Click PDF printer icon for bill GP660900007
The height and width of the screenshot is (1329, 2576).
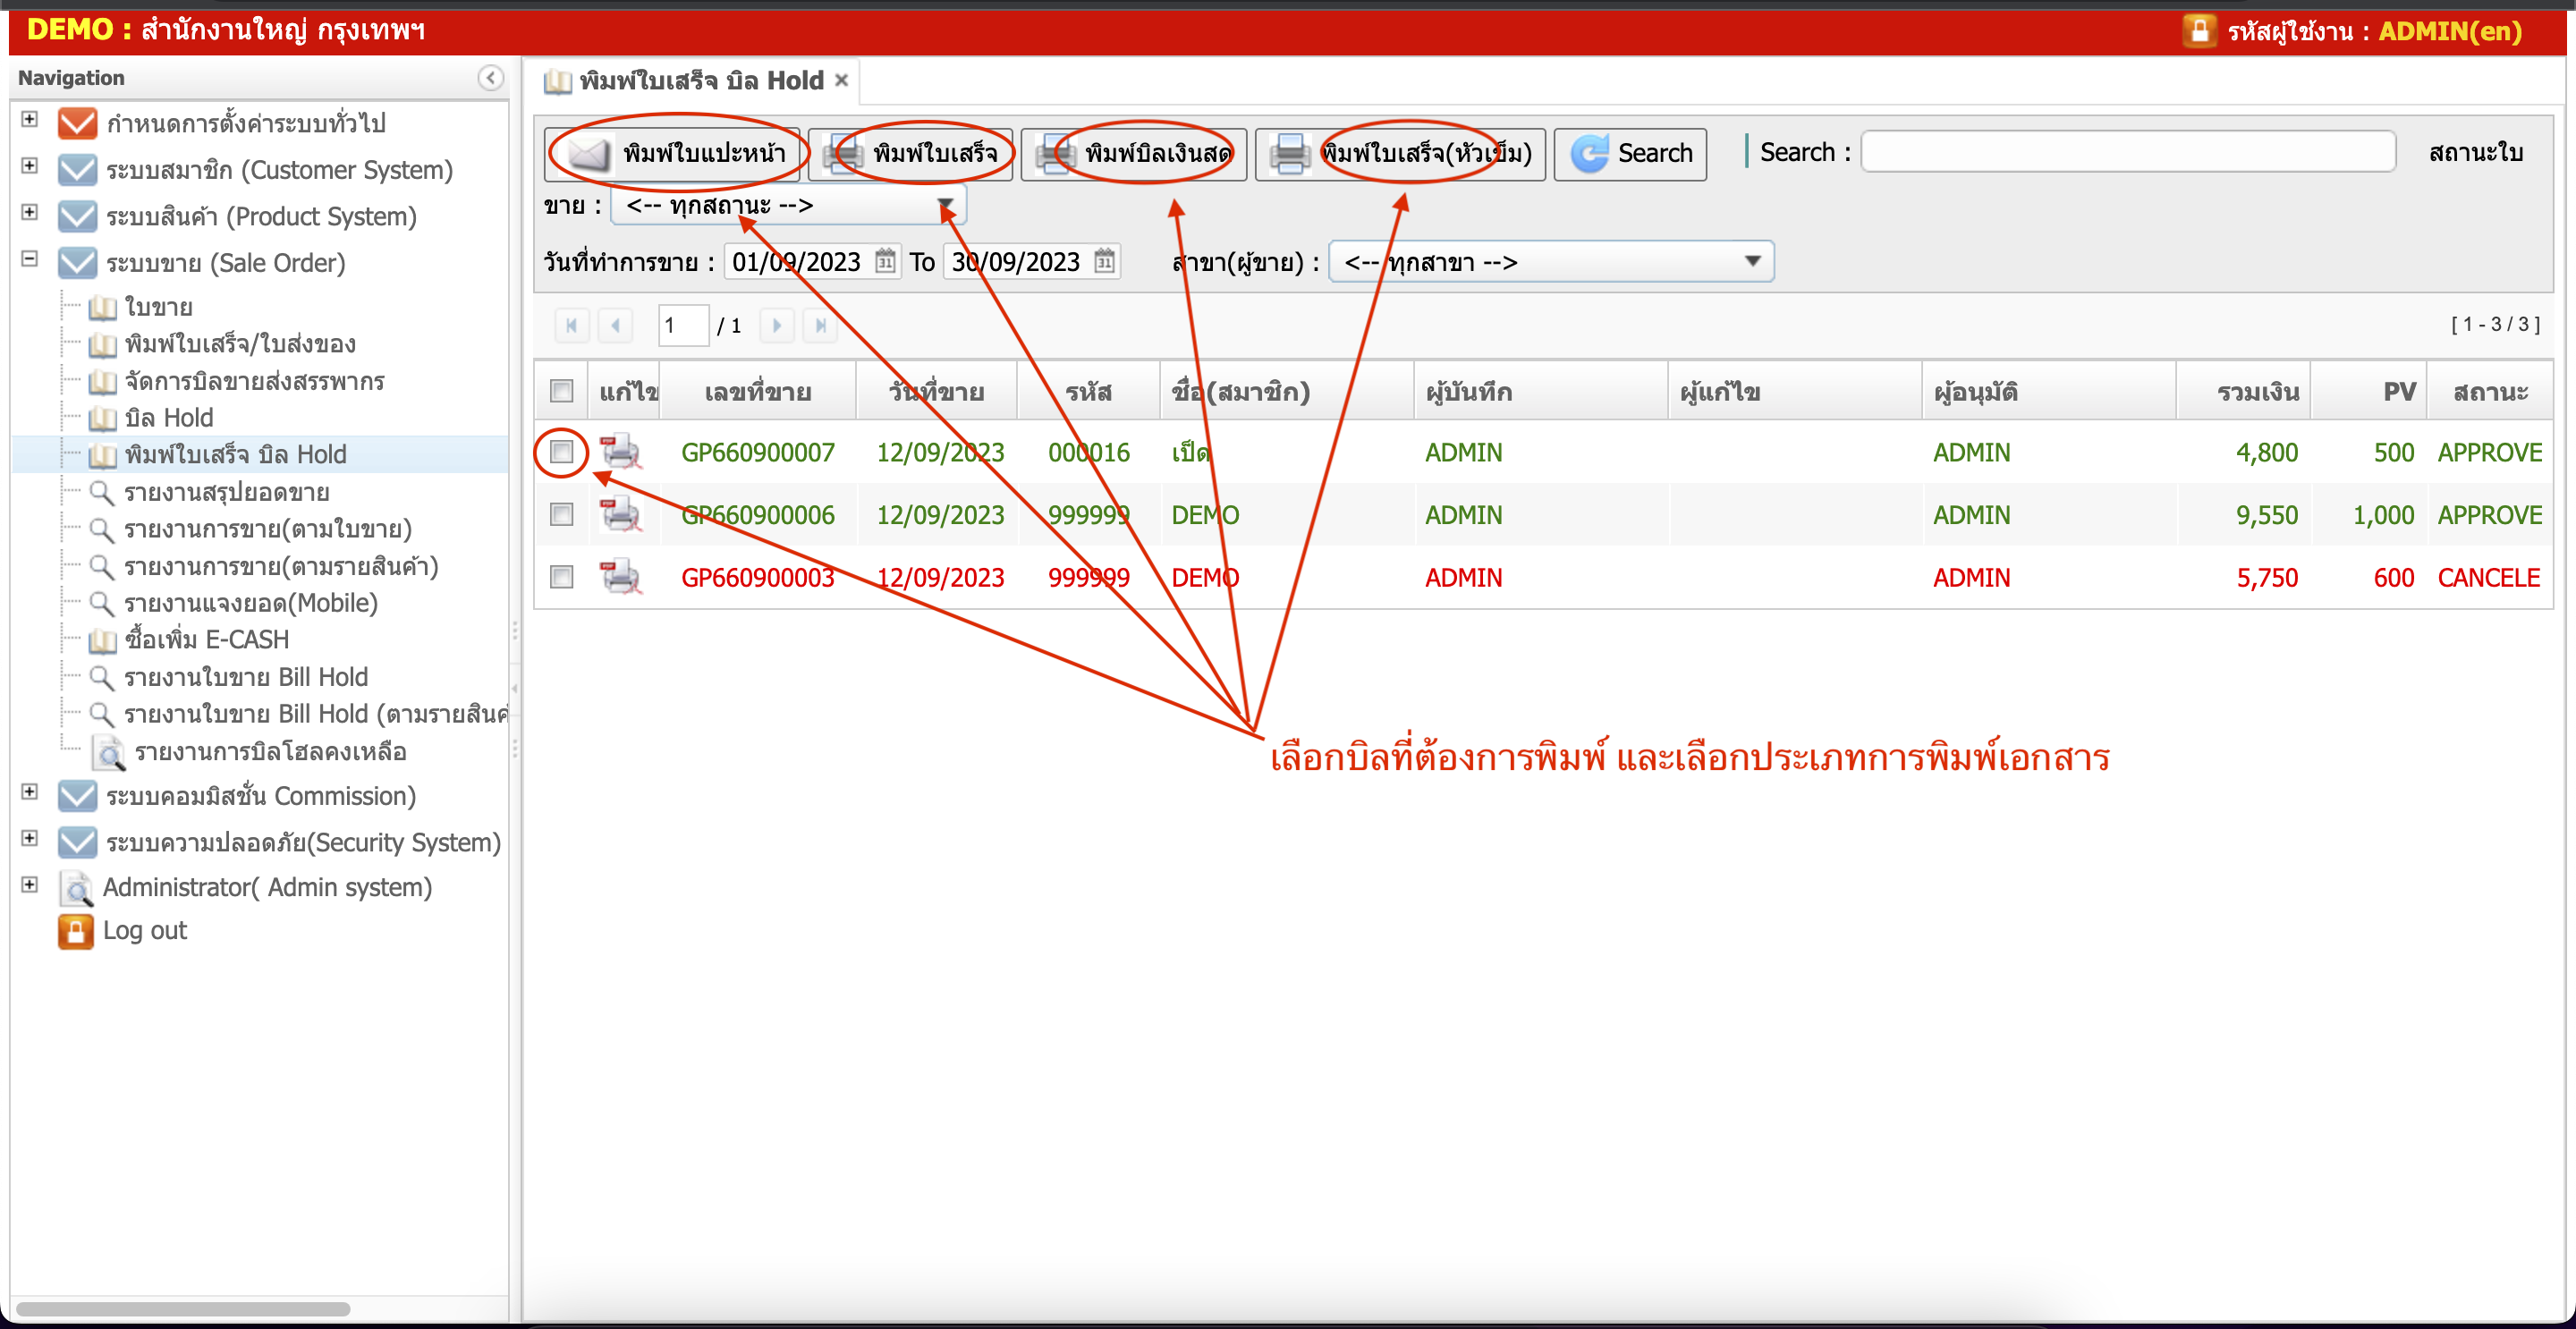pos(620,452)
